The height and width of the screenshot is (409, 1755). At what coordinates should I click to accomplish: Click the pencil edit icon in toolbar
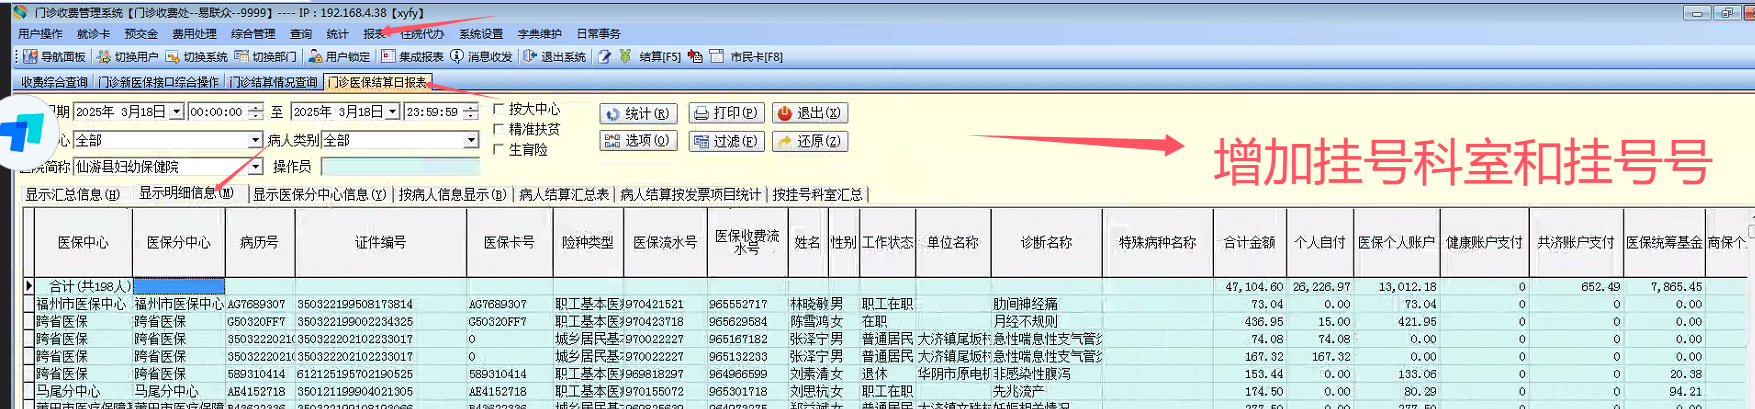pos(604,57)
